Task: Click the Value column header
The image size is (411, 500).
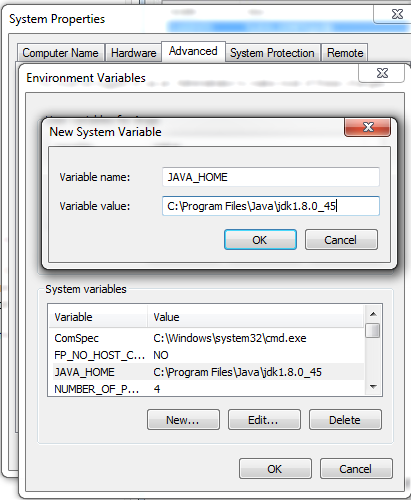Action: point(255,317)
